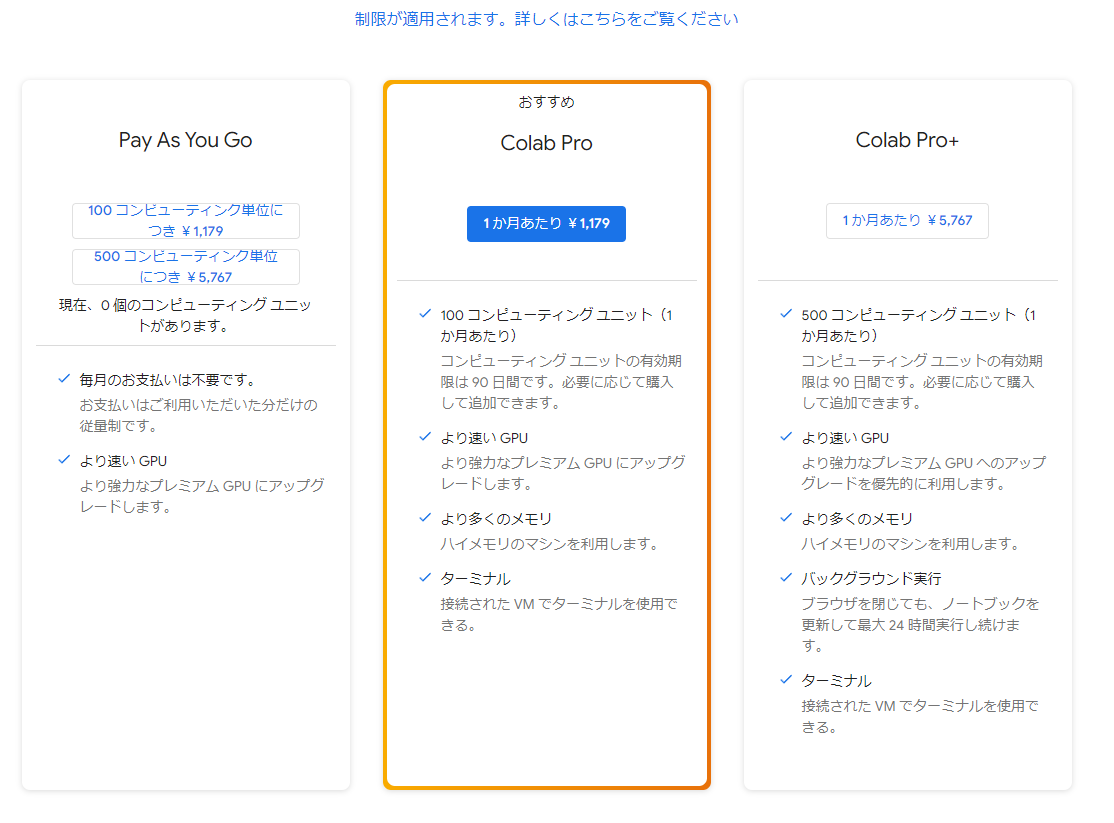Image resolution: width=1114 pixels, height=823 pixels.
Task: Click アップグレードを優先的に利用します description in Pro+
Action: 924,473
